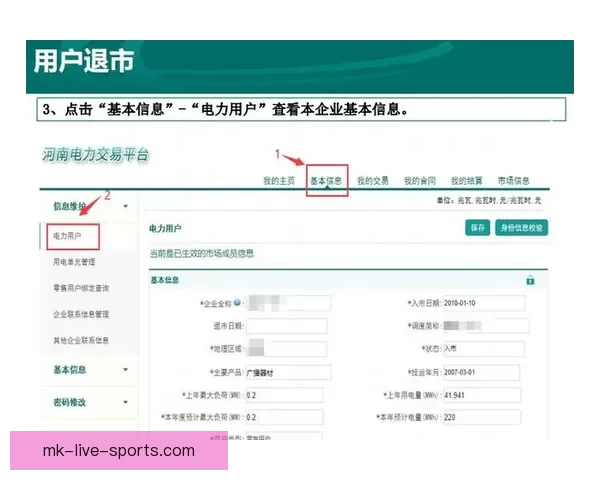600x480 pixels.
Task: Expand the 密码修改 sidebar section arrow
Action: [126, 402]
